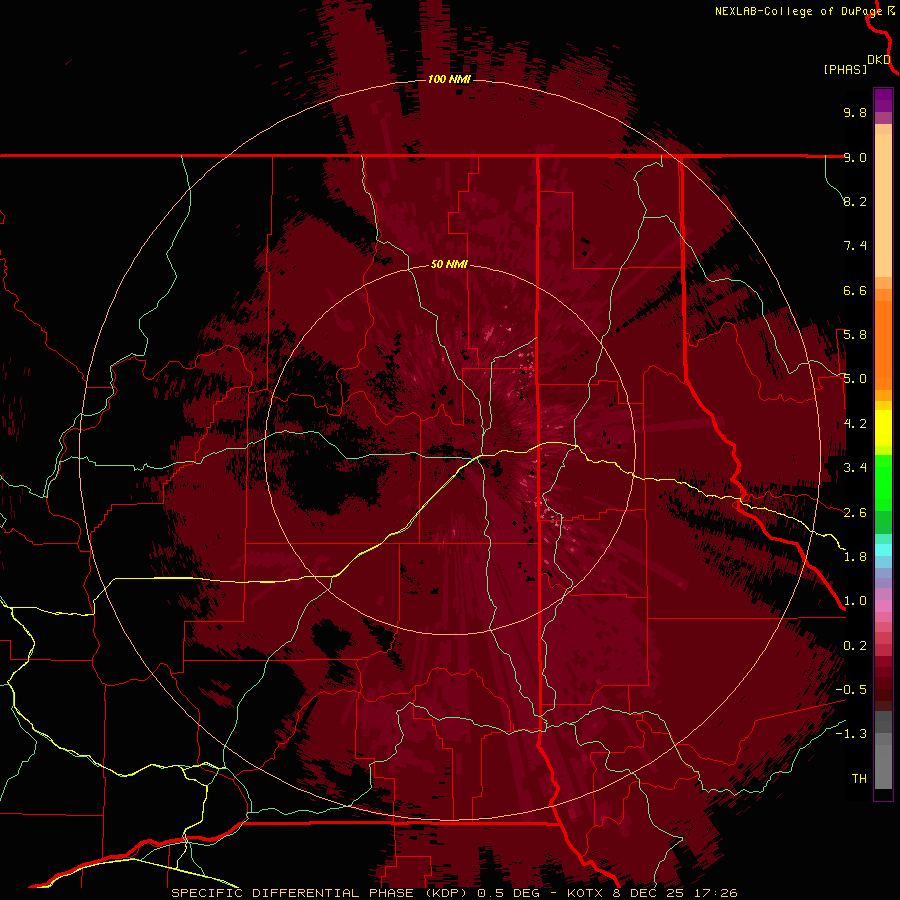
Task: Click the -1.3 scale value
Action: (851, 734)
